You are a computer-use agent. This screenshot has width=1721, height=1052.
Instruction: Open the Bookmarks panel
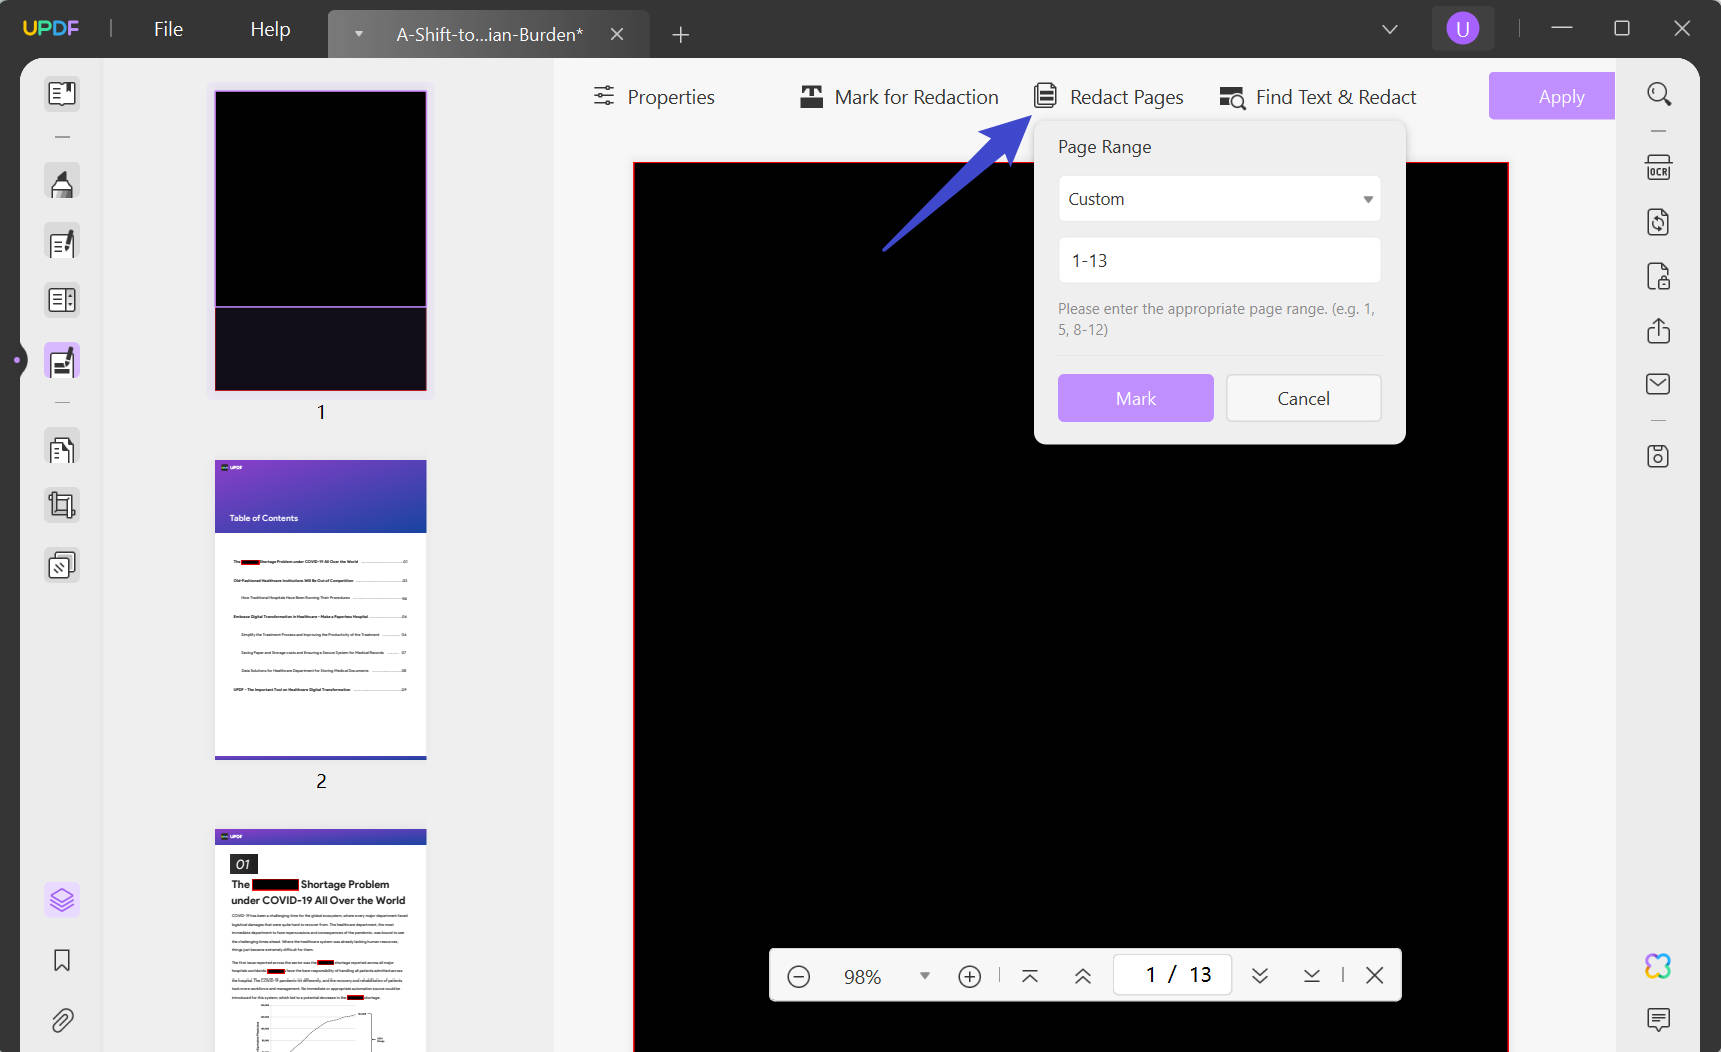point(62,960)
